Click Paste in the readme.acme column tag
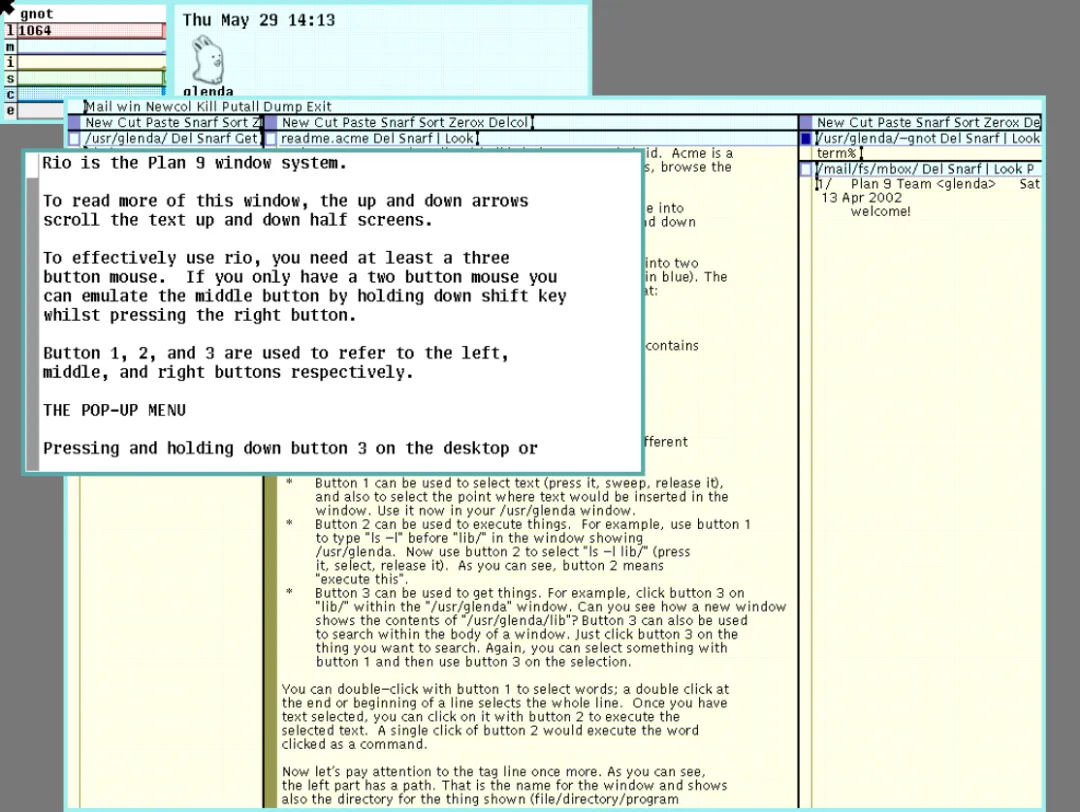The height and width of the screenshot is (812, 1080). point(359,123)
